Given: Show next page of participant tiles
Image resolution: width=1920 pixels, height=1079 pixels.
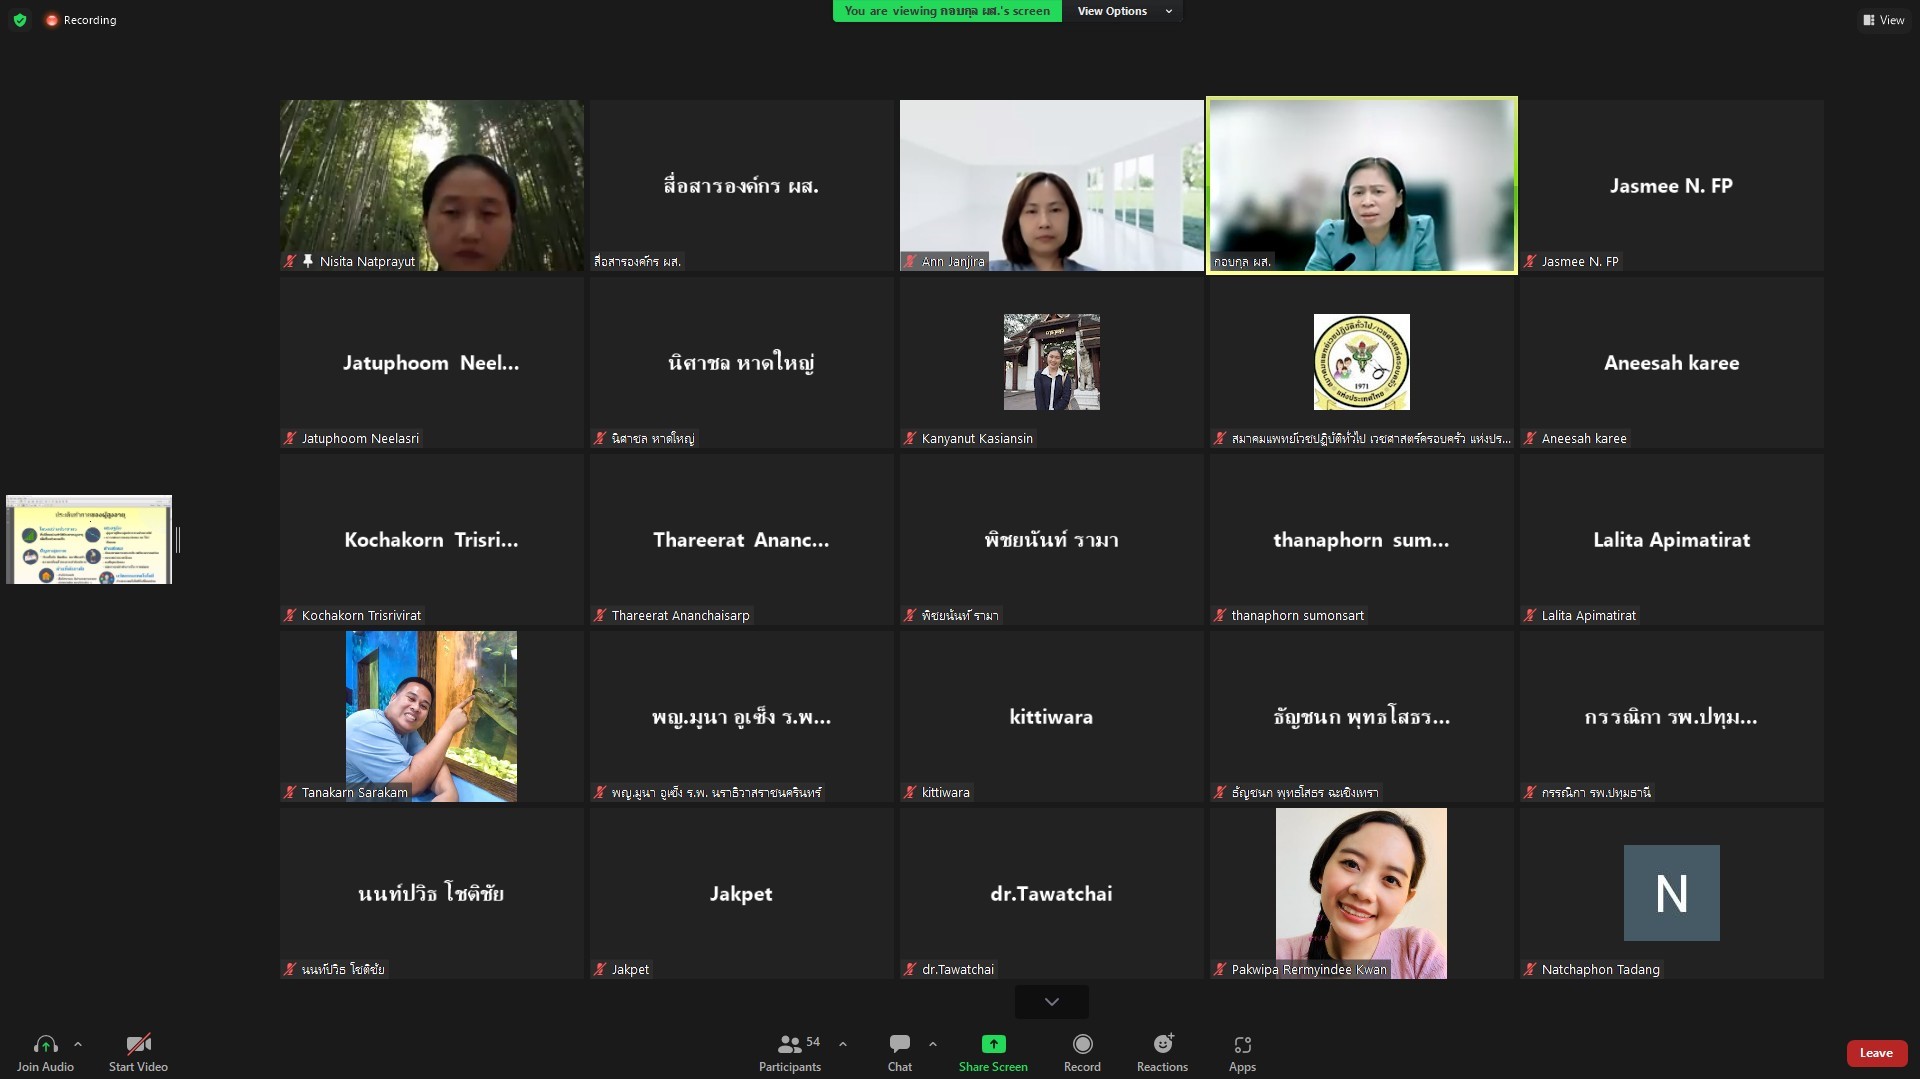Looking at the screenshot, I should pos(1051,1001).
